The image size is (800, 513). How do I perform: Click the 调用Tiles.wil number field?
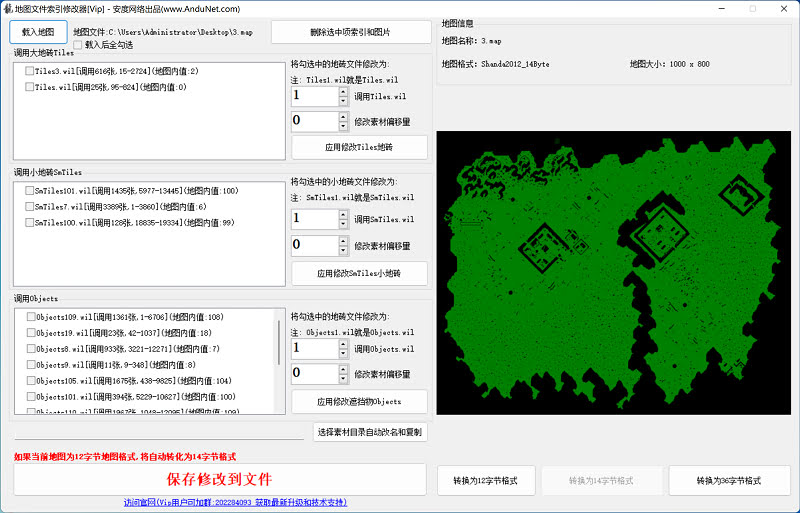315,96
